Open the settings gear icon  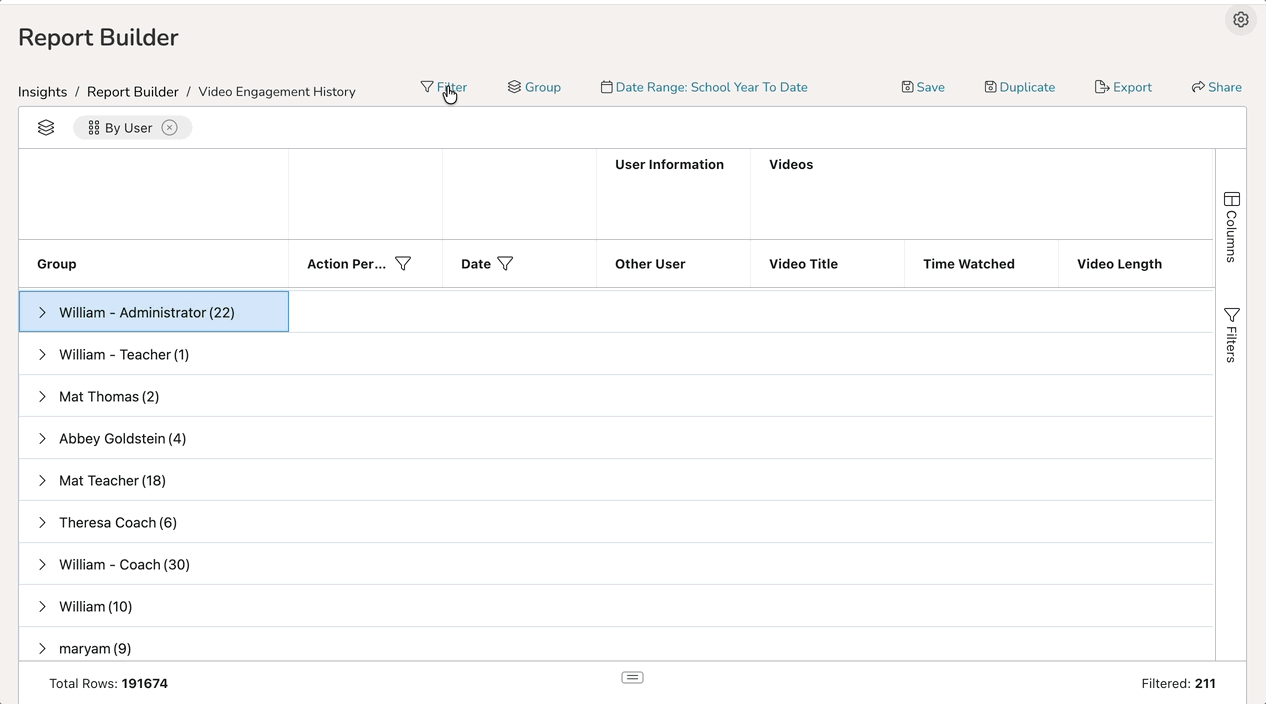click(1240, 20)
